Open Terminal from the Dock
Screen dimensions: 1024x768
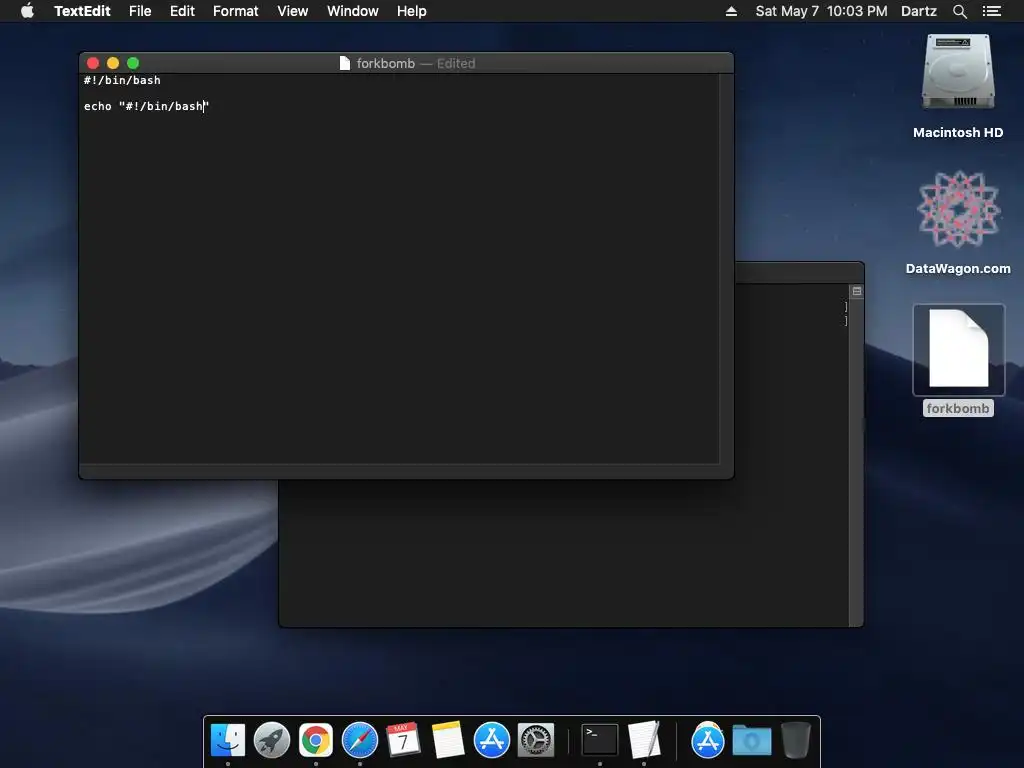pyautogui.click(x=600, y=741)
